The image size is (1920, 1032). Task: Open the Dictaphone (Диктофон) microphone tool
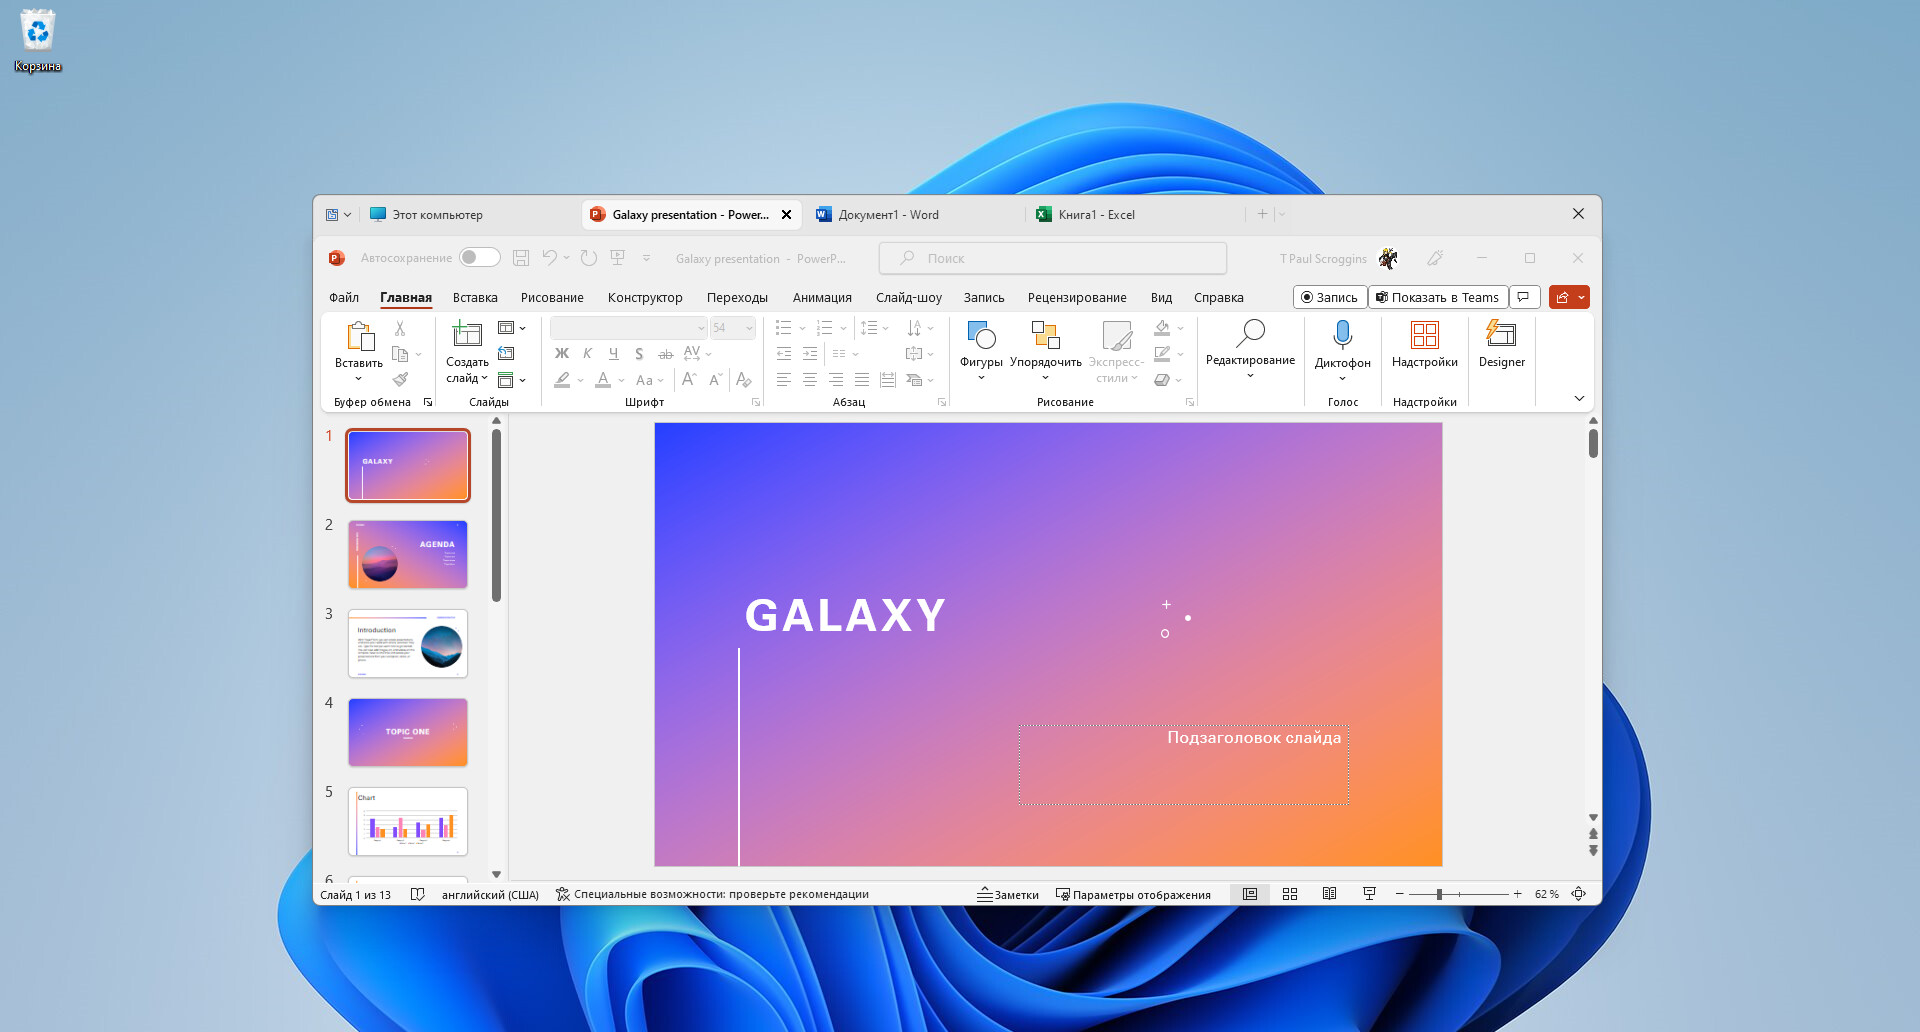(x=1342, y=335)
